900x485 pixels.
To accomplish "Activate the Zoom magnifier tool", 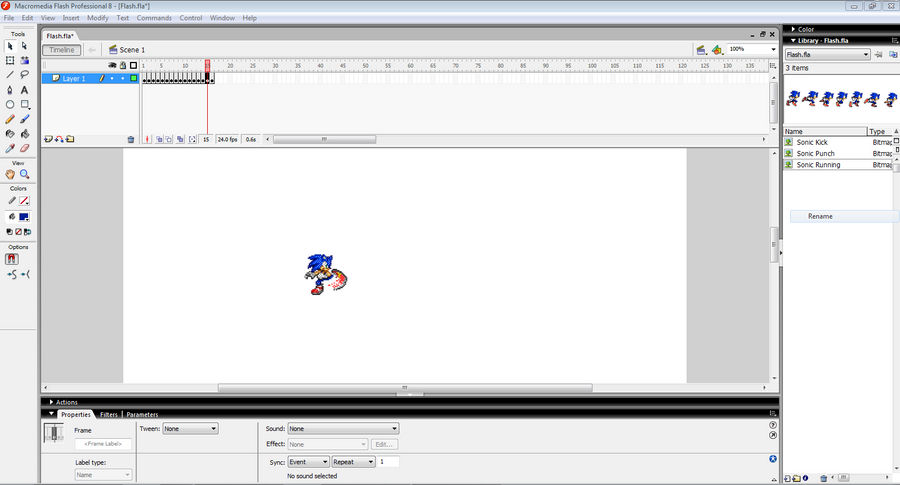I will [24, 174].
